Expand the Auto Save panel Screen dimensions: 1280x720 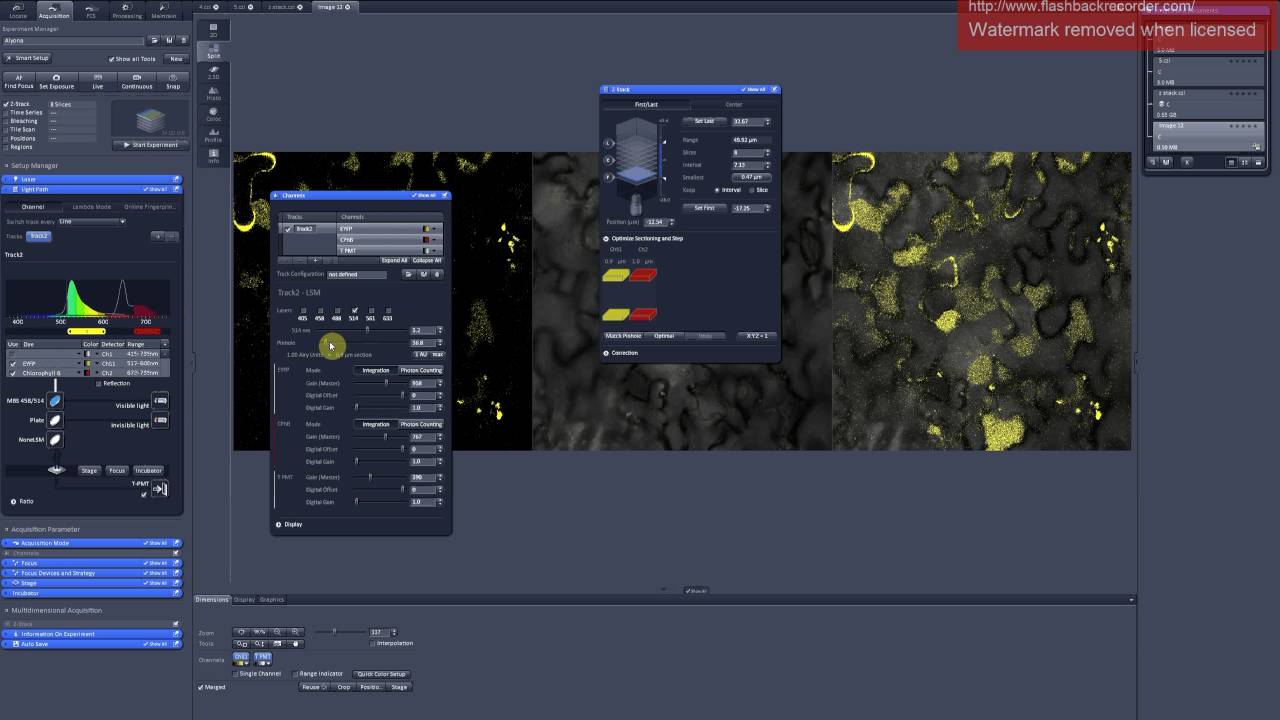click(92, 644)
